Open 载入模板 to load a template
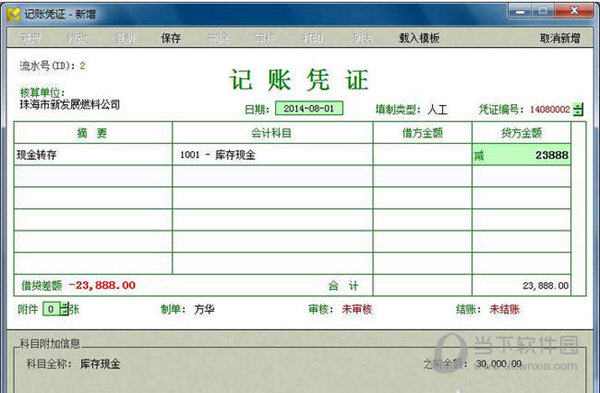Screen dimensions: 600x393 point(419,38)
